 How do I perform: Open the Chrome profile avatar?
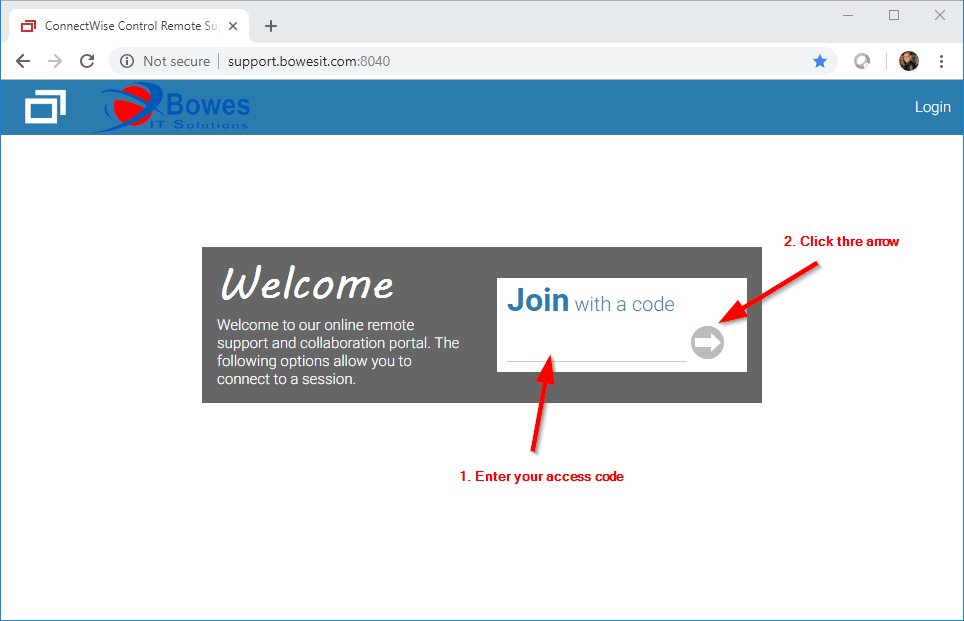coord(909,61)
